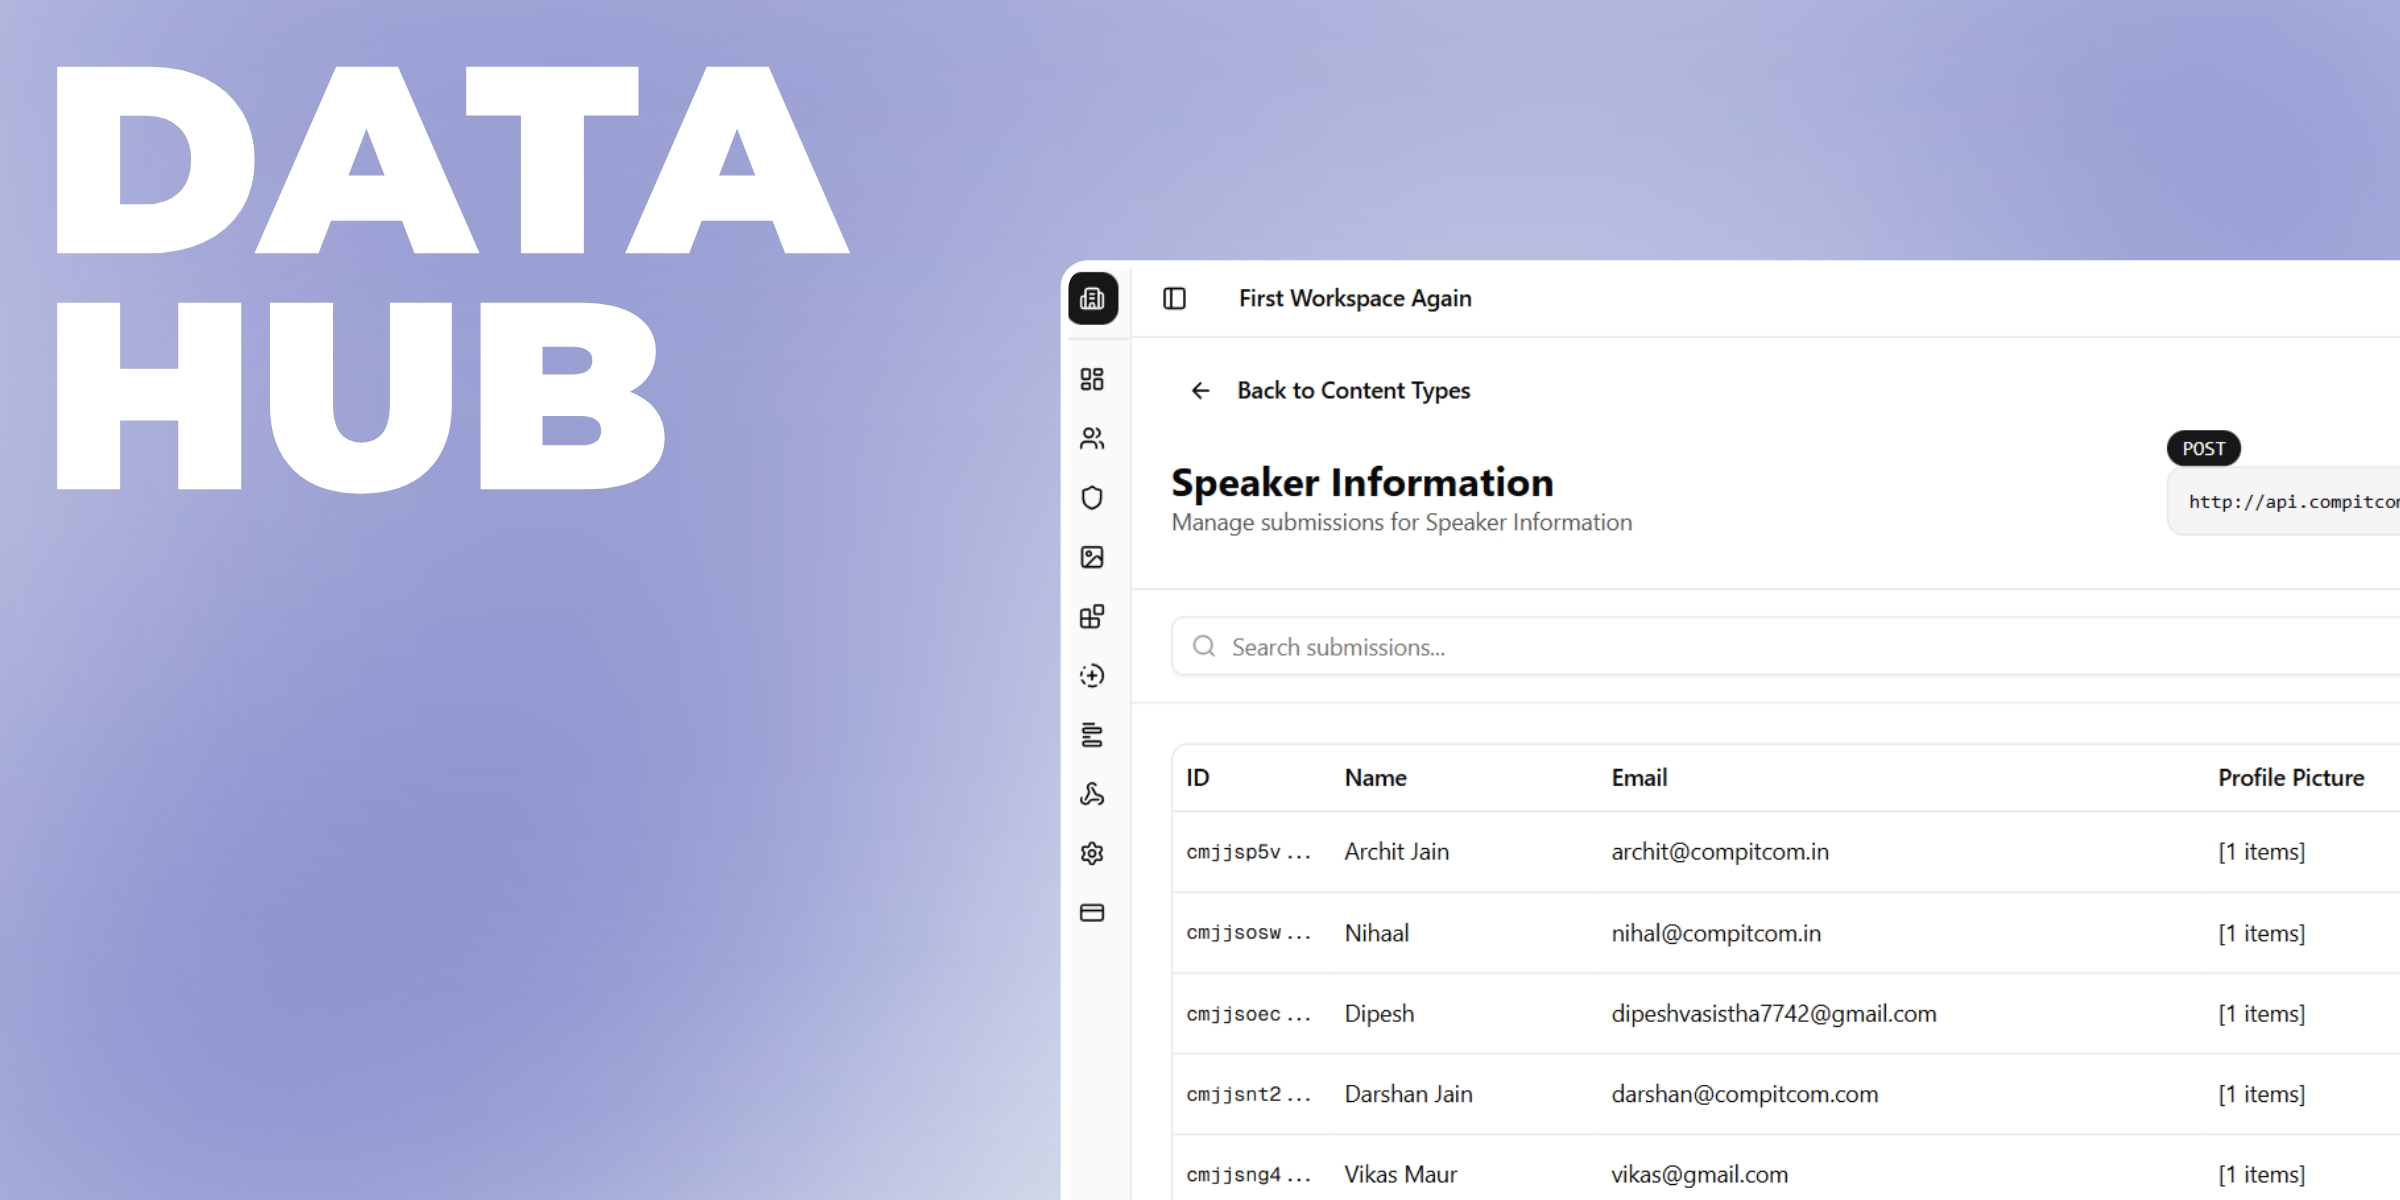Open the media library image icon

(1093, 558)
